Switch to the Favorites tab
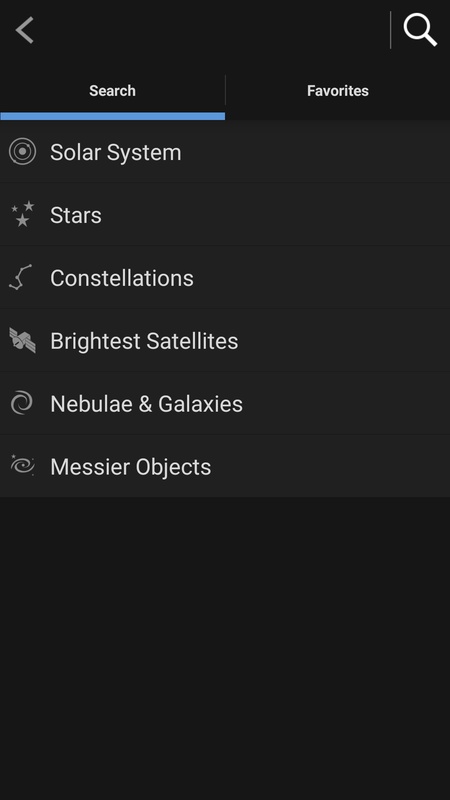This screenshot has height=800, width=450. coord(338,91)
